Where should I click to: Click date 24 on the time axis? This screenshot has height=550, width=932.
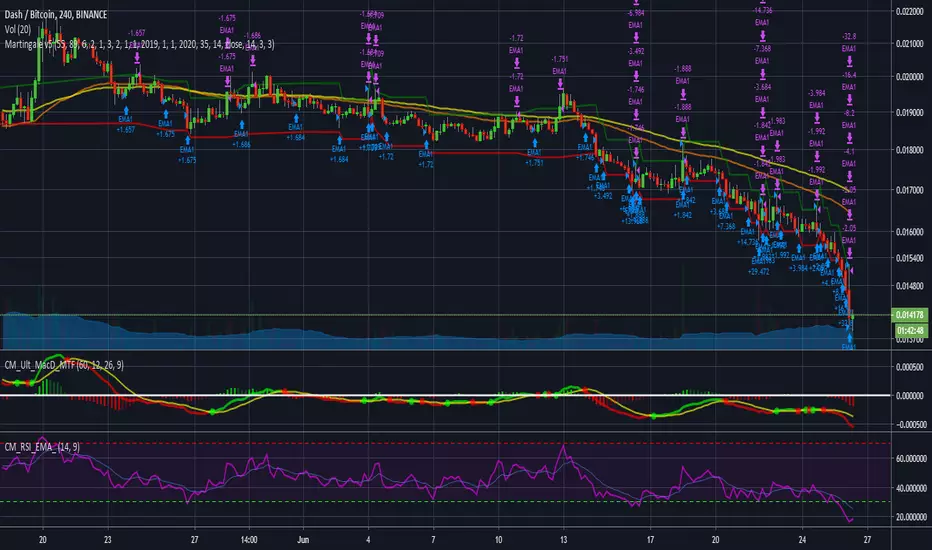tap(802, 540)
